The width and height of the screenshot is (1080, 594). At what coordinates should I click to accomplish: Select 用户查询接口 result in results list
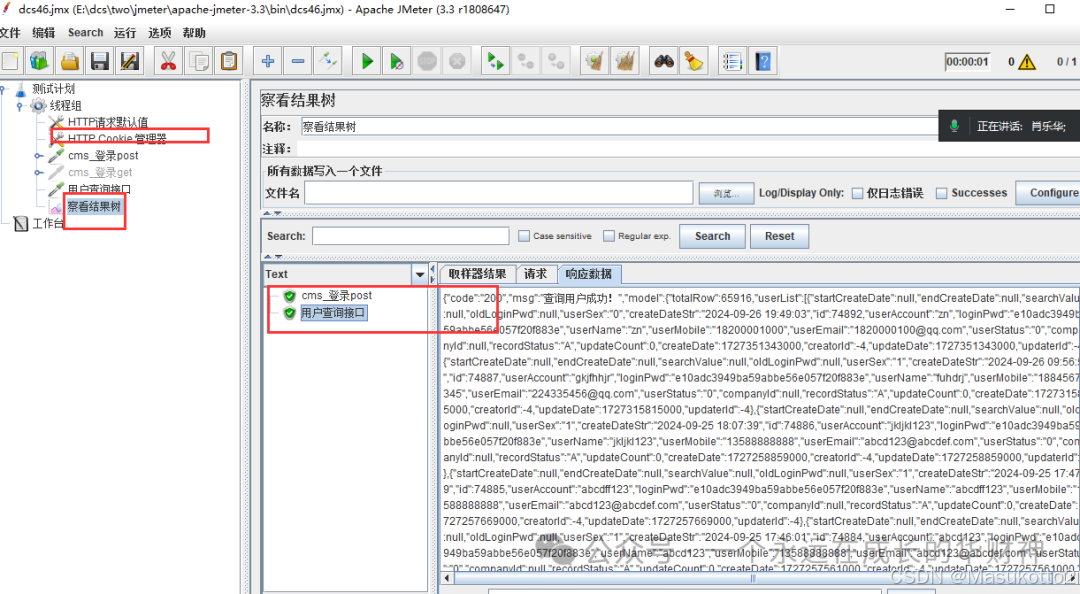coord(333,313)
